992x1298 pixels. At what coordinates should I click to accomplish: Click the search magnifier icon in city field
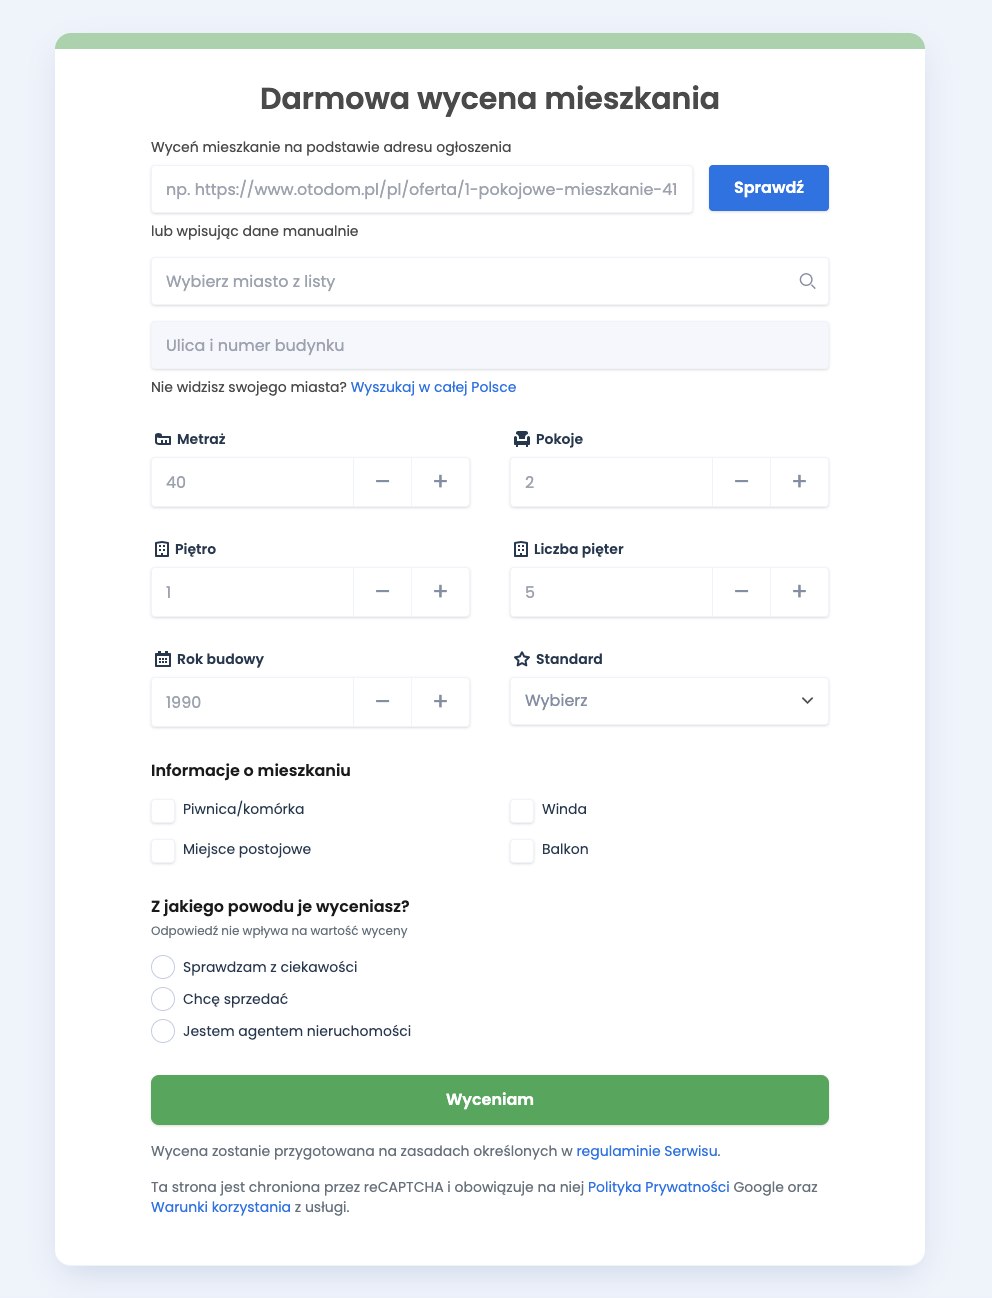tap(807, 281)
